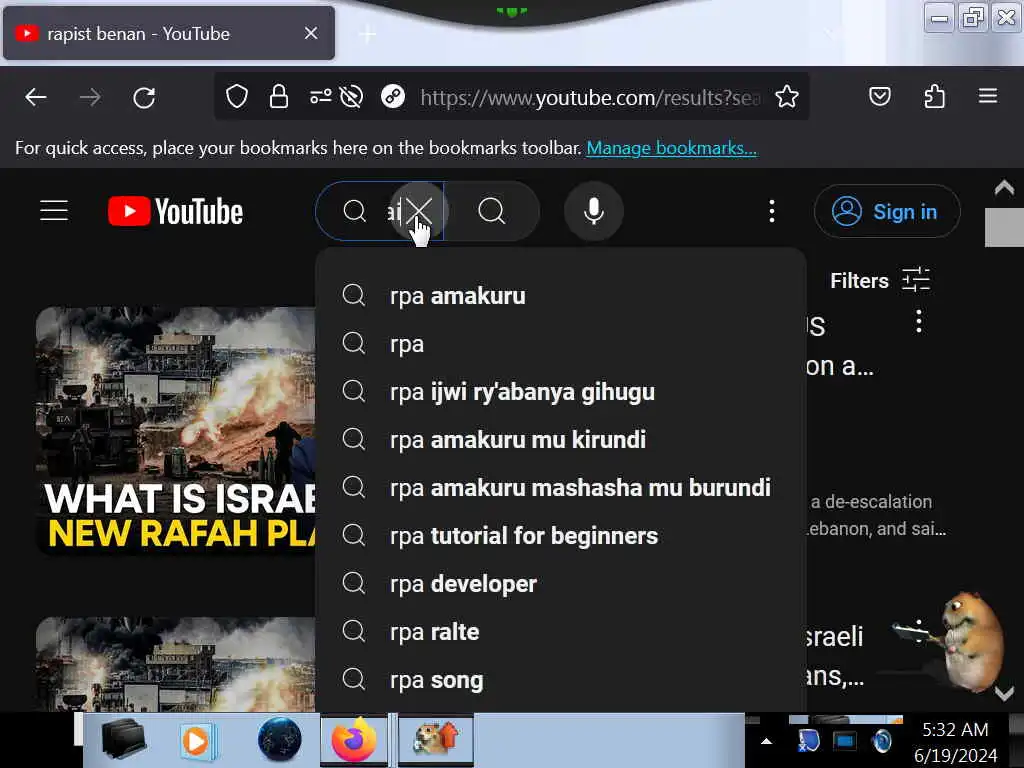Click the monitor-shaped tray icon

click(x=844, y=741)
